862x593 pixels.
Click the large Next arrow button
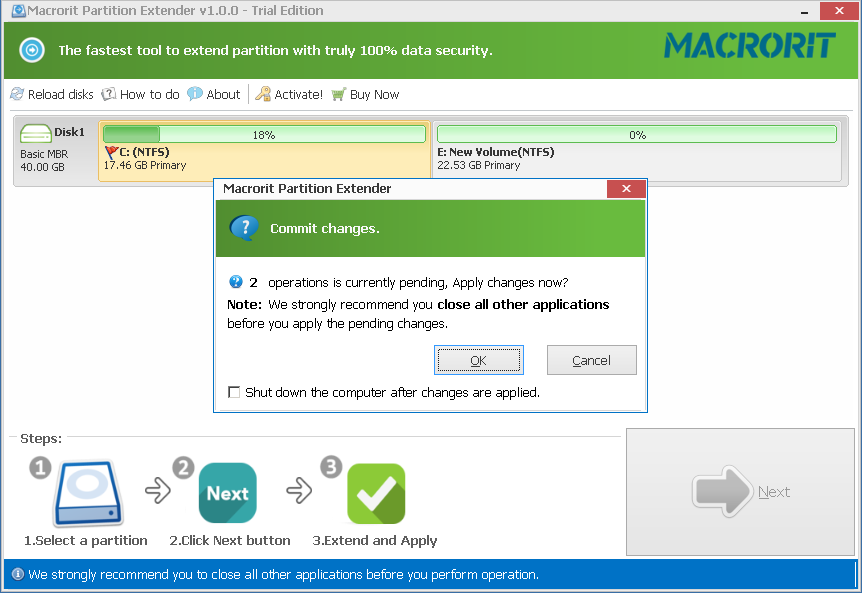click(740, 492)
